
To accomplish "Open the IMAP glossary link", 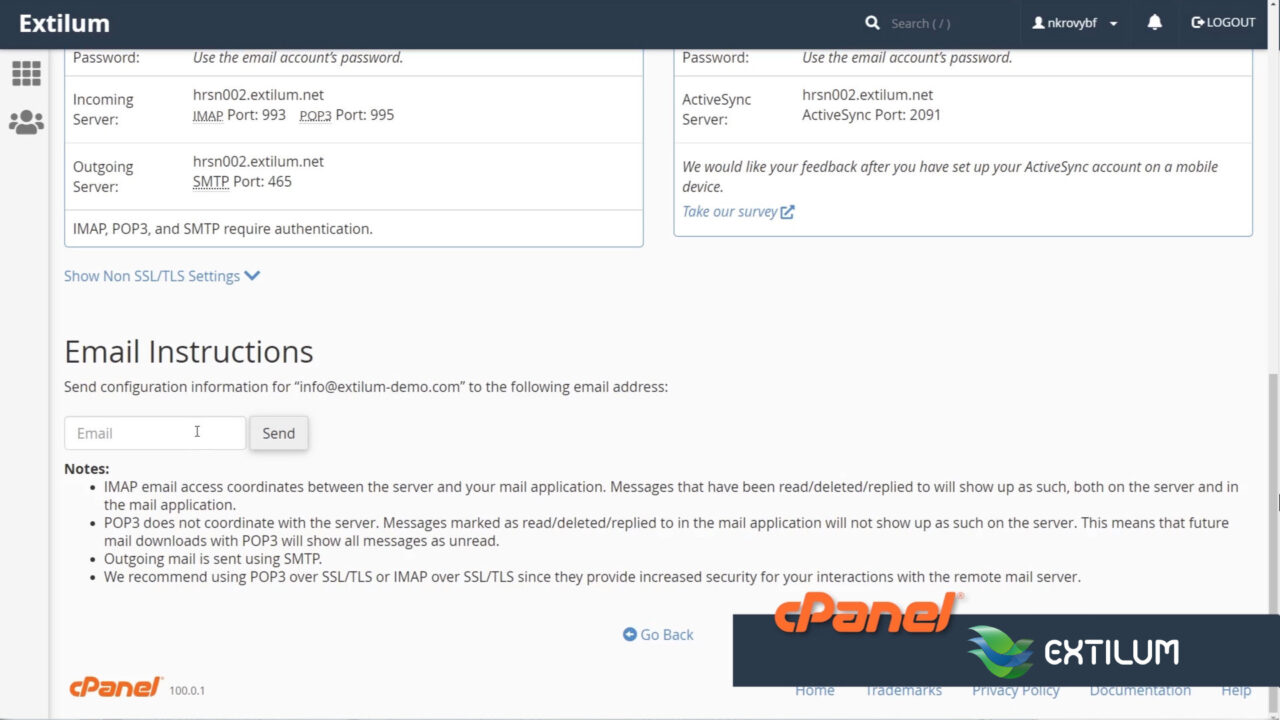I will tap(207, 115).
